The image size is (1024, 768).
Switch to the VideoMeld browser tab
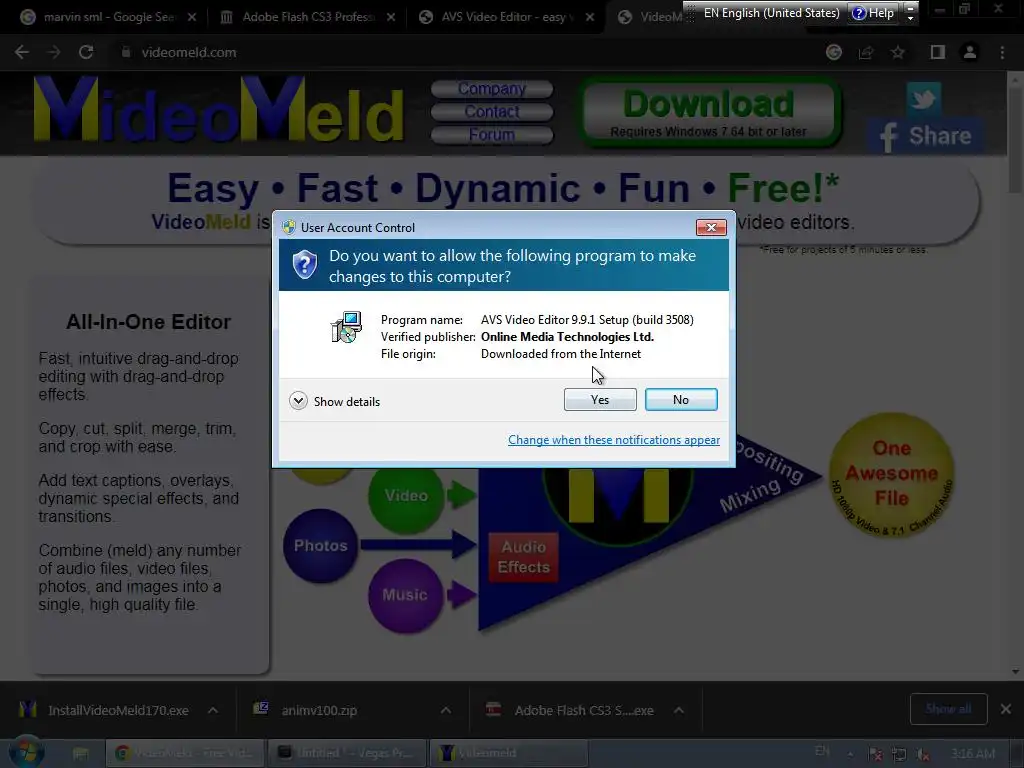tap(650, 17)
